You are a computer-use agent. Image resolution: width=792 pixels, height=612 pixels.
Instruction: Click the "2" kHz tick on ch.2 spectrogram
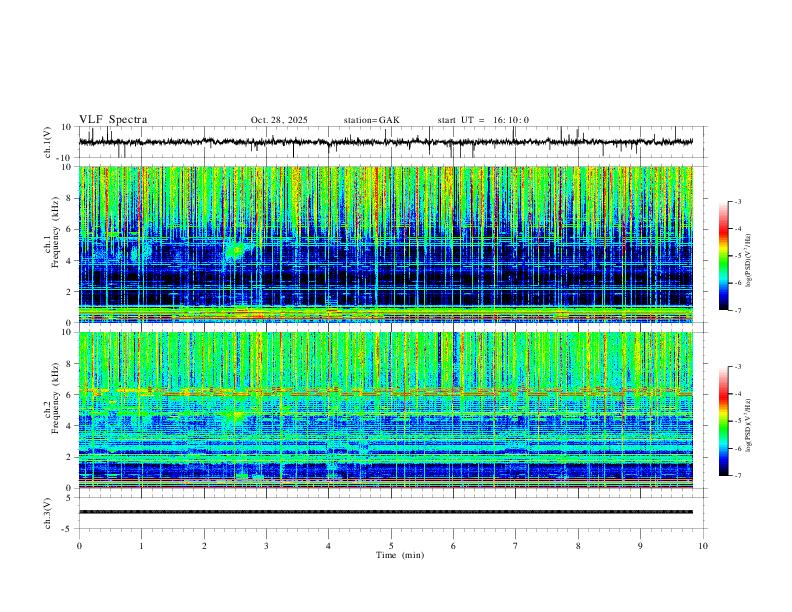point(70,457)
